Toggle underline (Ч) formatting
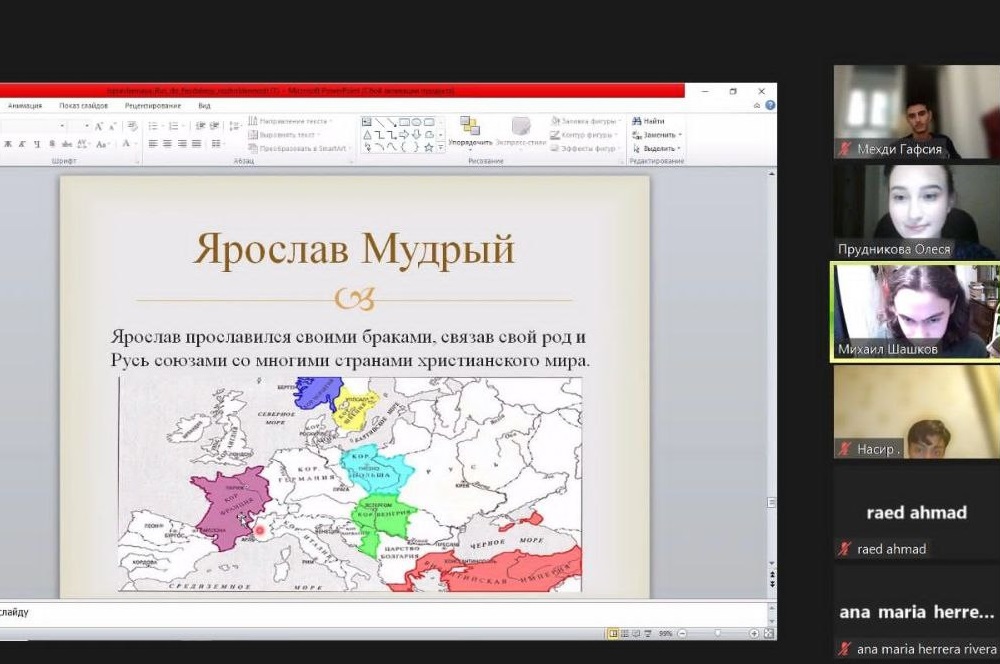 pyautogui.click(x=37, y=144)
